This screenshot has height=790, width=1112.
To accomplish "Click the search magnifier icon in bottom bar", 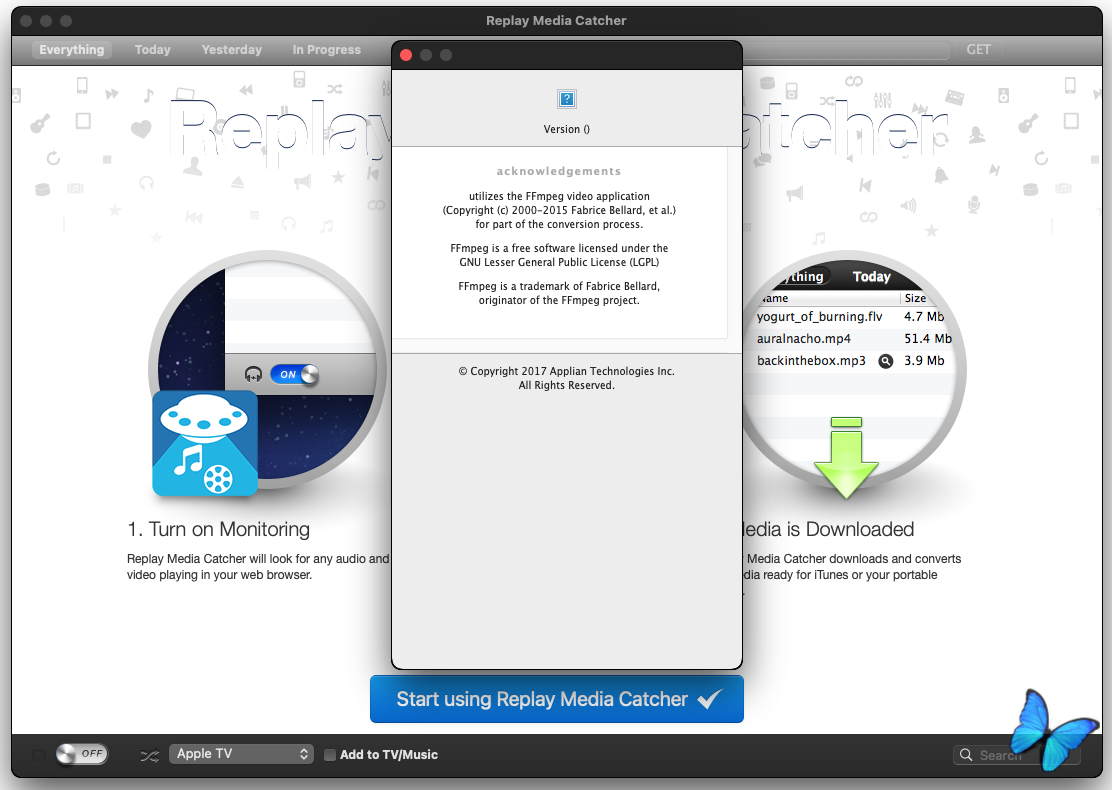I will click(x=966, y=755).
